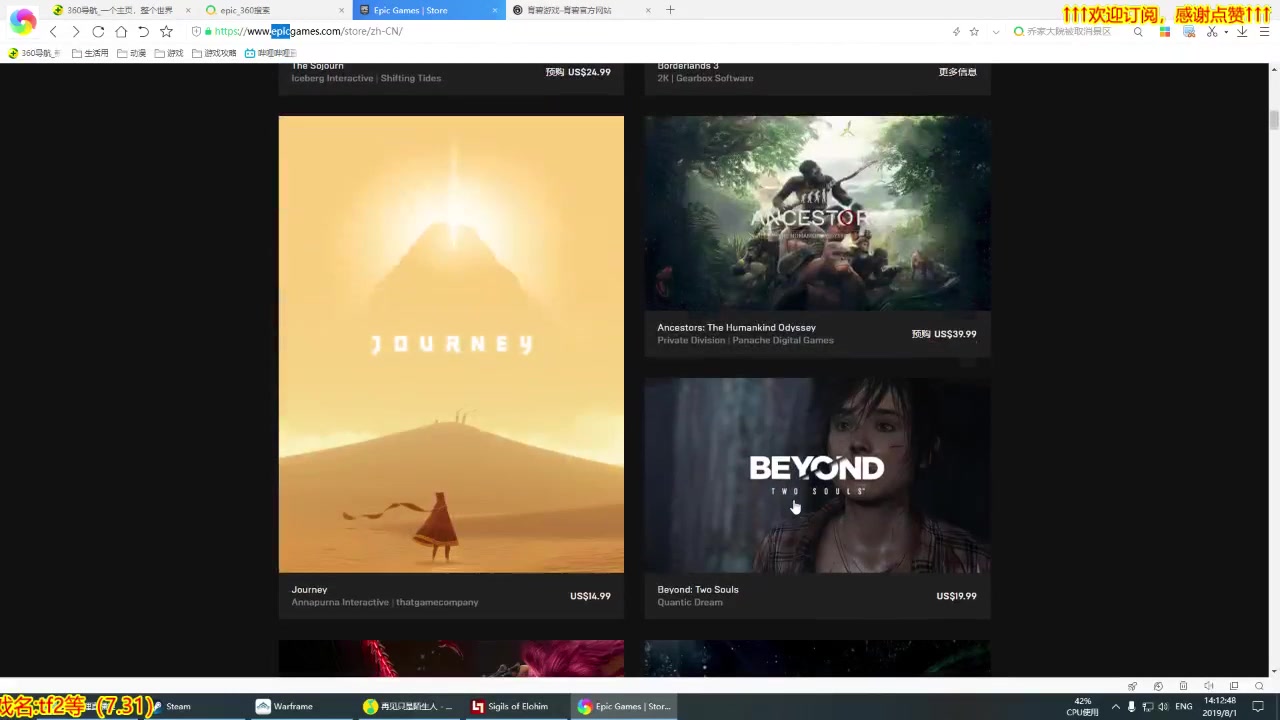
Task: Open the 游戏攻略 bookmarks folder
Action: (x=214, y=53)
